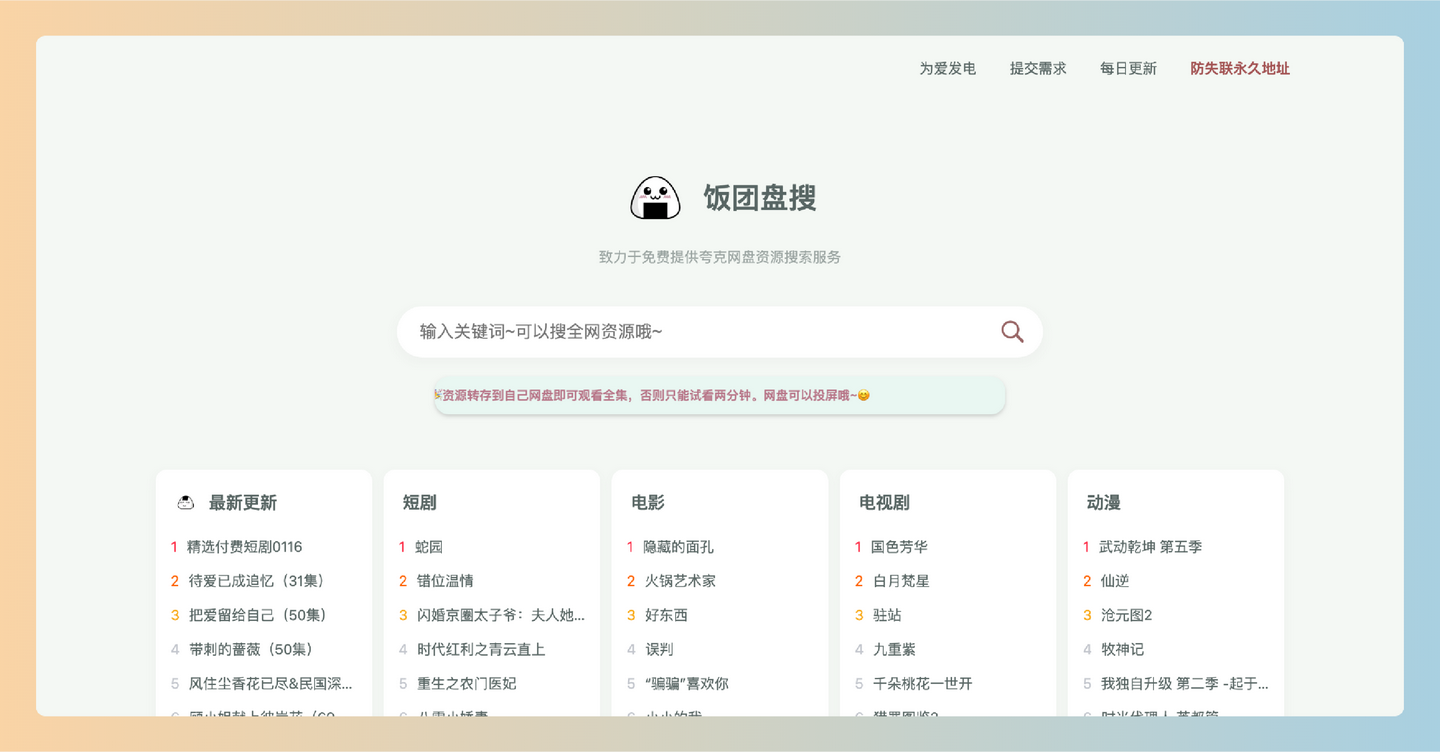The width and height of the screenshot is (1440, 752).
Task: Open the movie 隐藏的面孔
Action: point(678,547)
